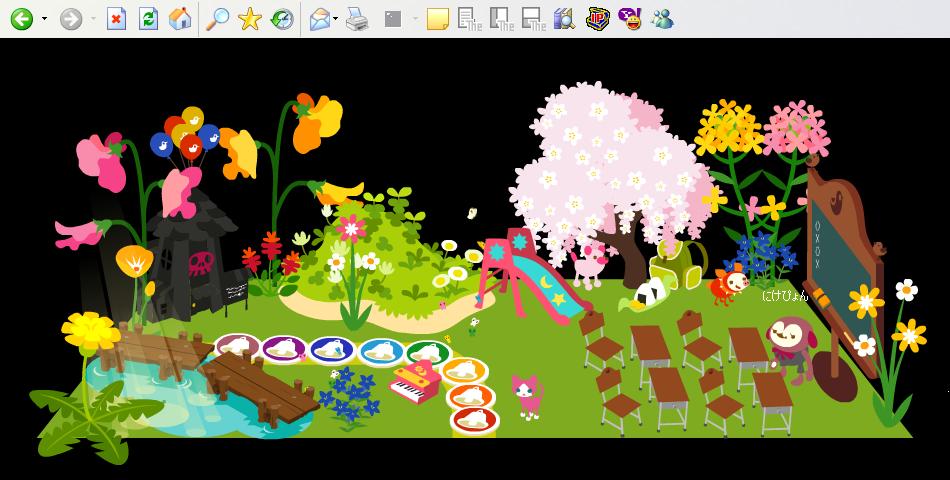Expand dropdown beside the gray square icon
Viewport: 950px width, 480px height.
pos(415,19)
